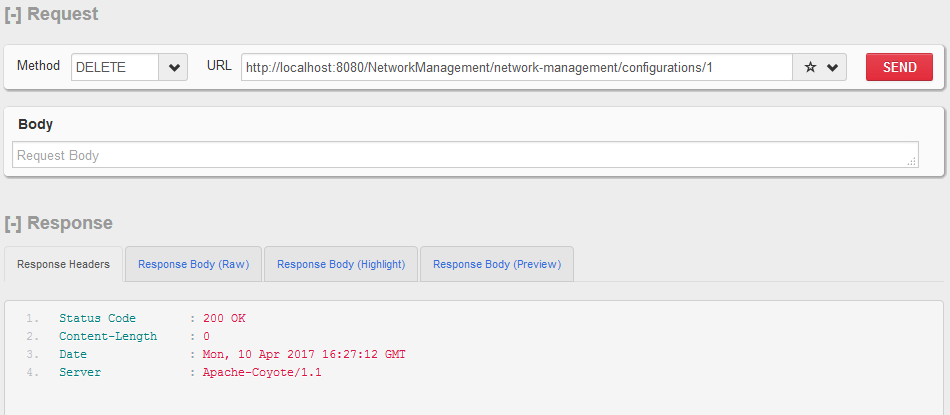This screenshot has width=950, height=415.
Task: Click the DELETE method field
Action: [115, 67]
